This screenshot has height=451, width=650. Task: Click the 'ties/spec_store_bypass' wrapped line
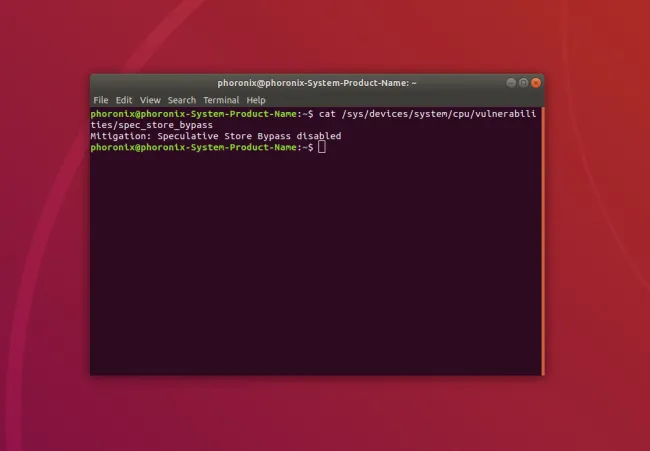(150, 125)
